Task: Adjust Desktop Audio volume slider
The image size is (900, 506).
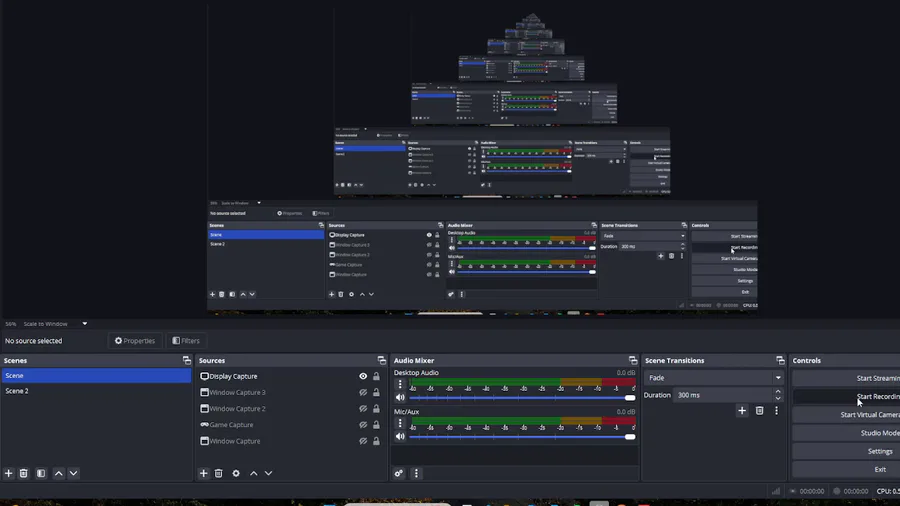Action: tap(522, 398)
